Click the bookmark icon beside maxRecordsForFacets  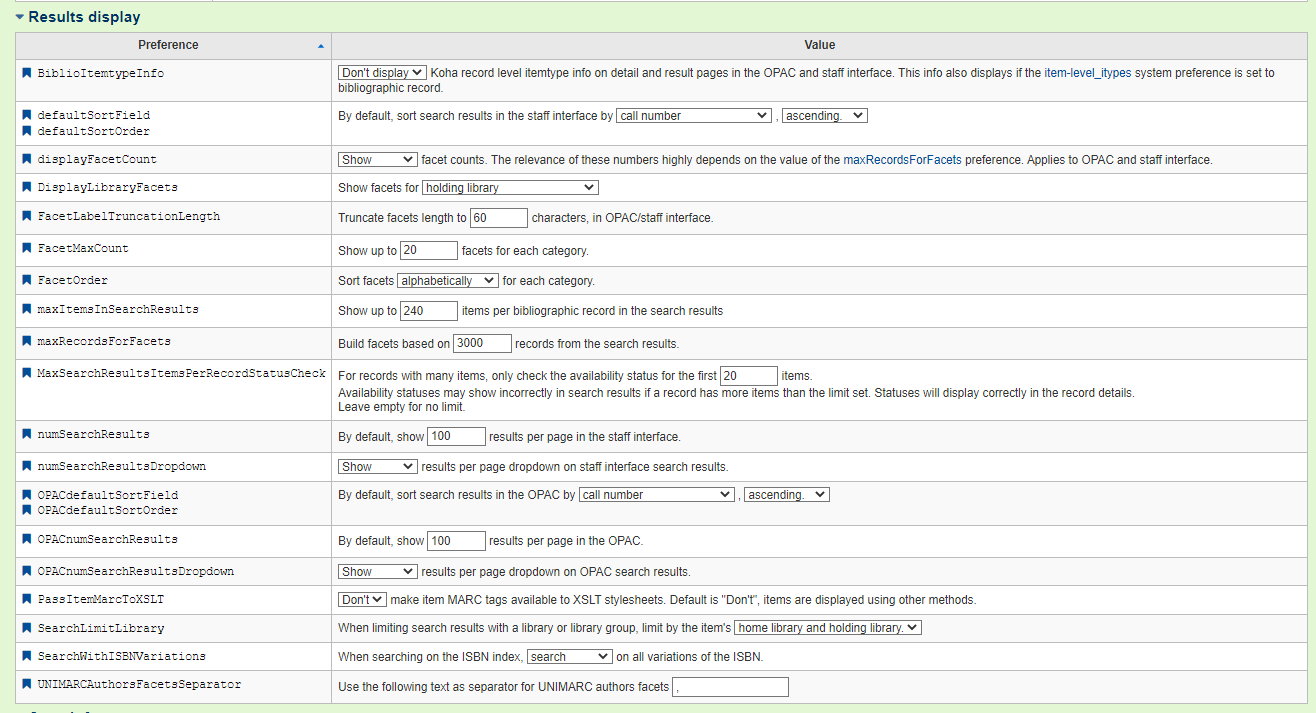(27, 341)
